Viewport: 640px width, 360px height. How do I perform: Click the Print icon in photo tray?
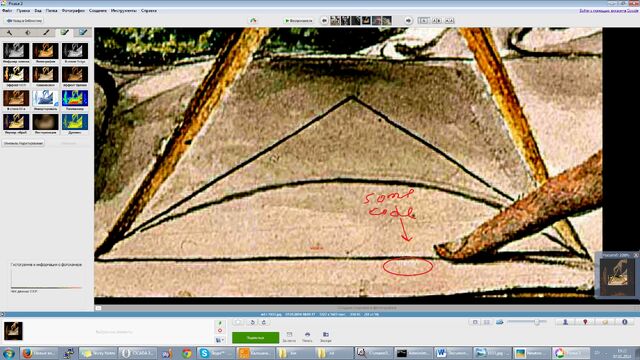(x=307, y=337)
